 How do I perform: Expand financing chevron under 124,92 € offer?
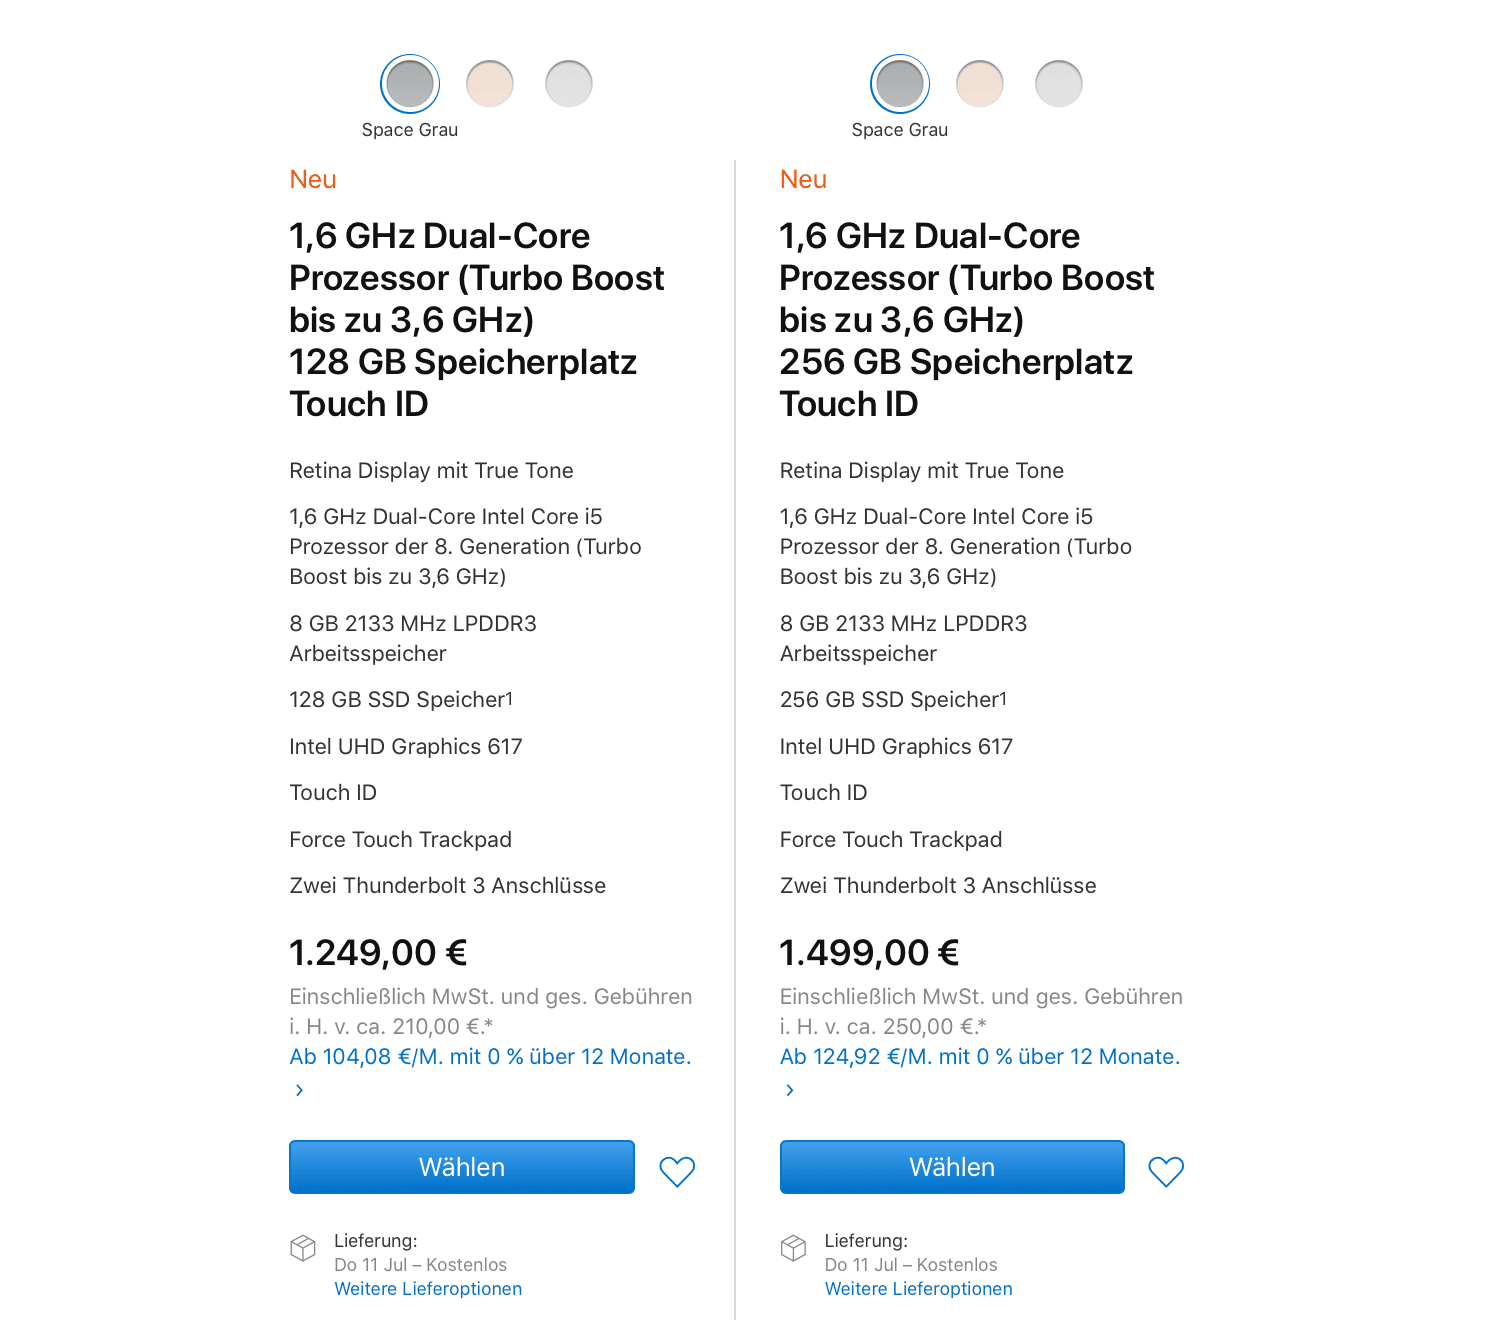point(790,1090)
